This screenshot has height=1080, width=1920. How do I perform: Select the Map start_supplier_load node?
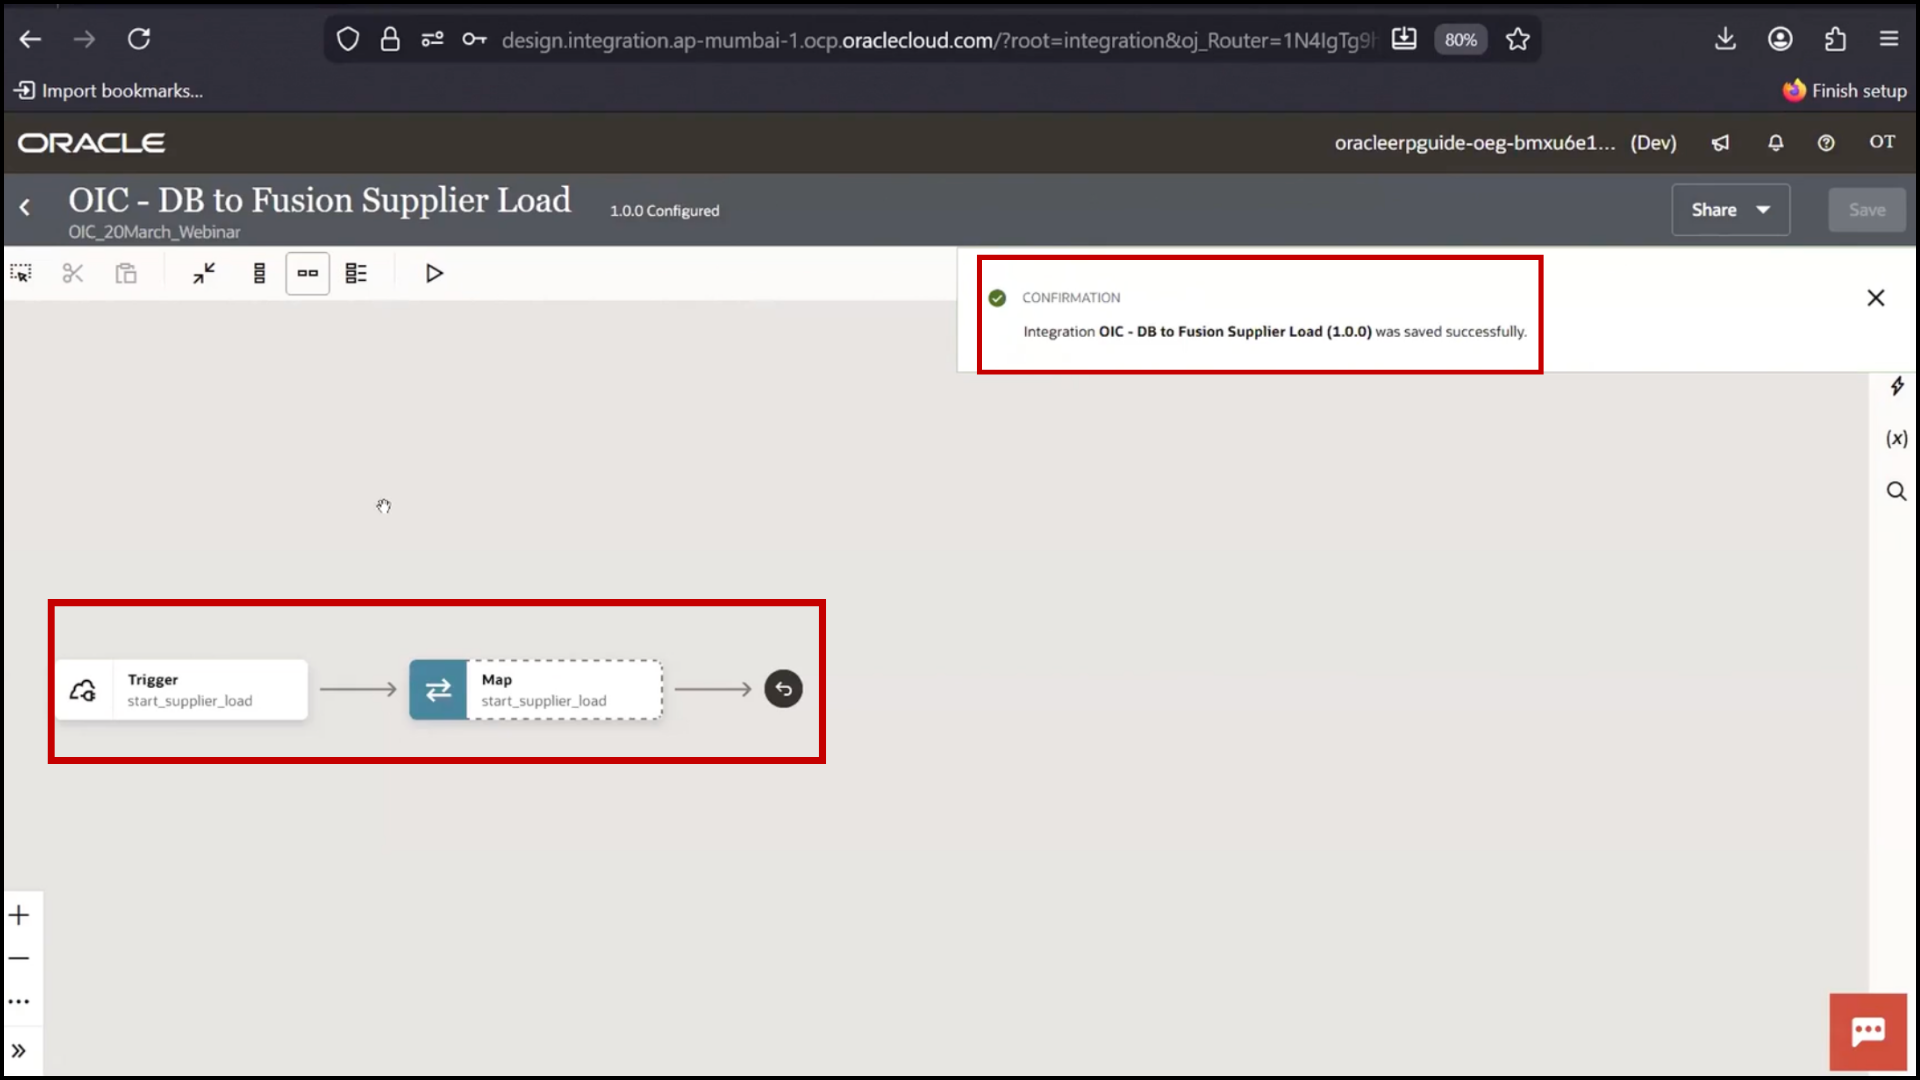tap(536, 689)
